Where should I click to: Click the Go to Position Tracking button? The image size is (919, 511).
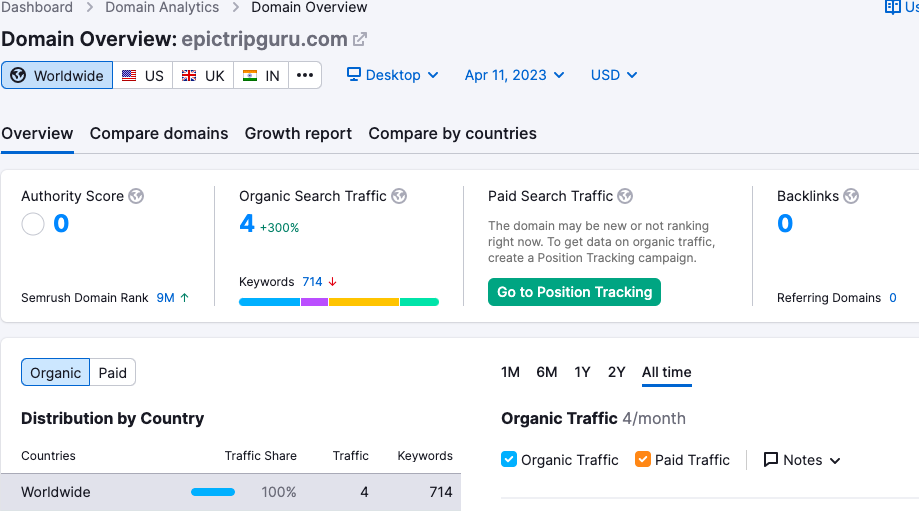click(x=574, y=292)
